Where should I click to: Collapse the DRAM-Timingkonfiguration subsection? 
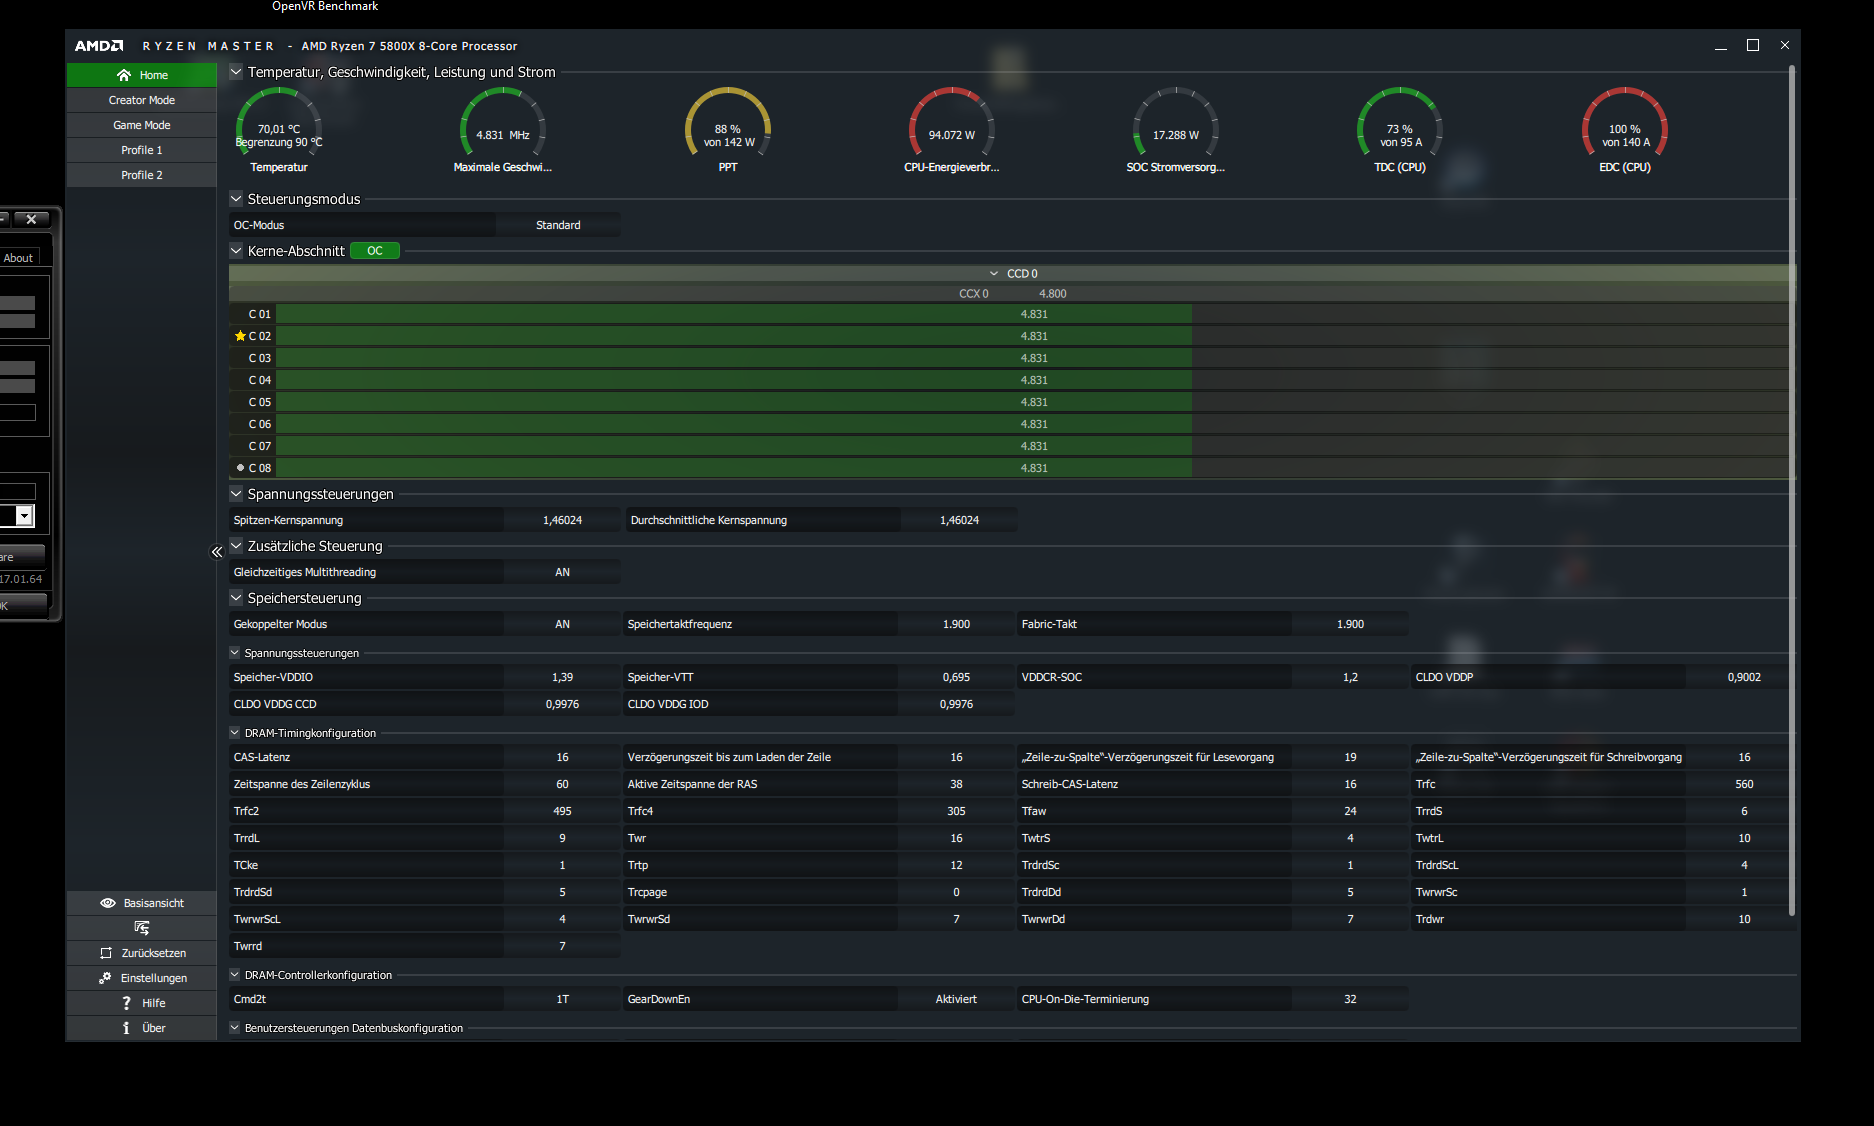click(235, 733)
